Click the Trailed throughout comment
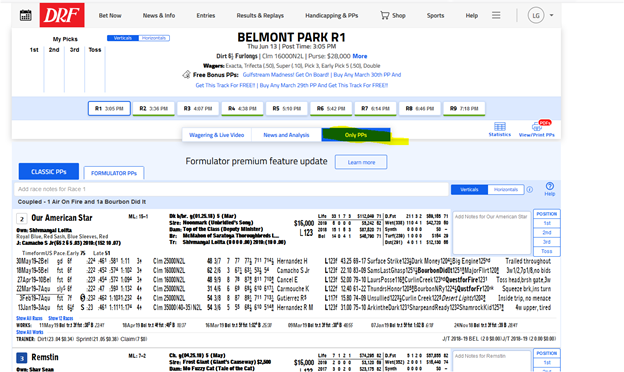Screen dimensions: 624x372 coord(528,261)
